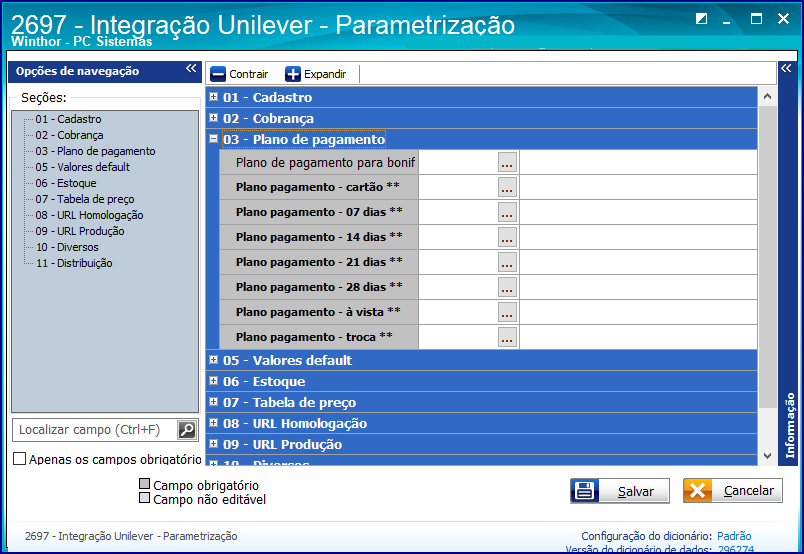Click the 'Plano pagamento - 28 dias **' label

click(x=319, y=287)
